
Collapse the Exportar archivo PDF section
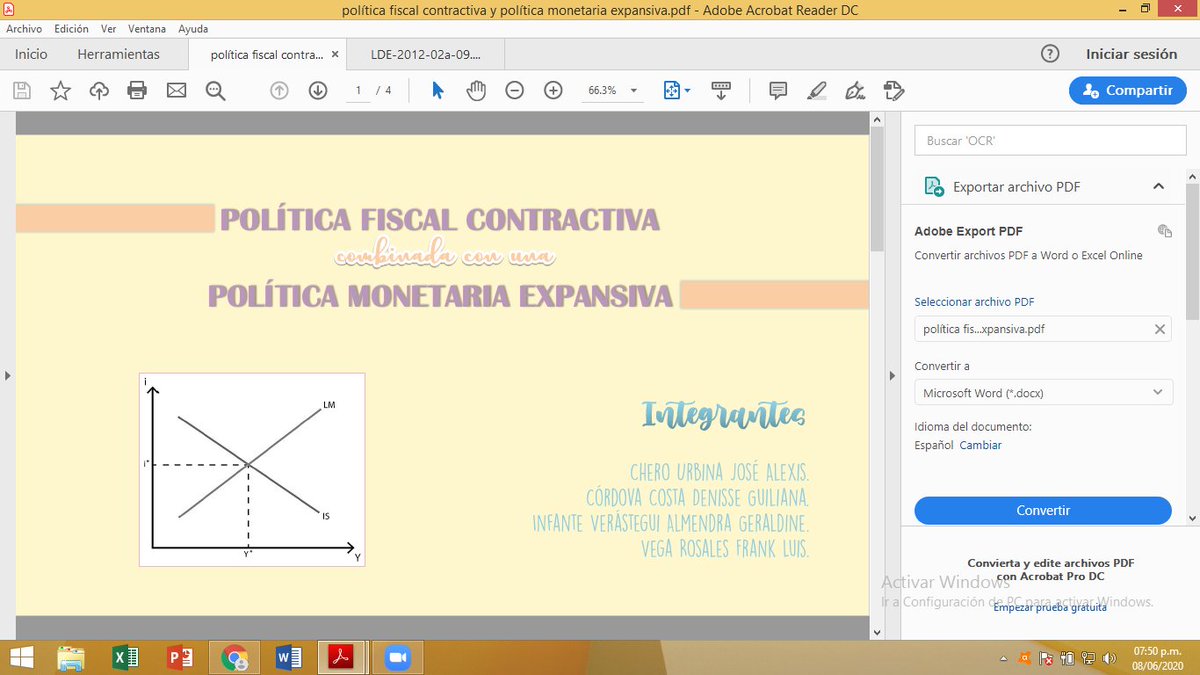pos(1158,186)
